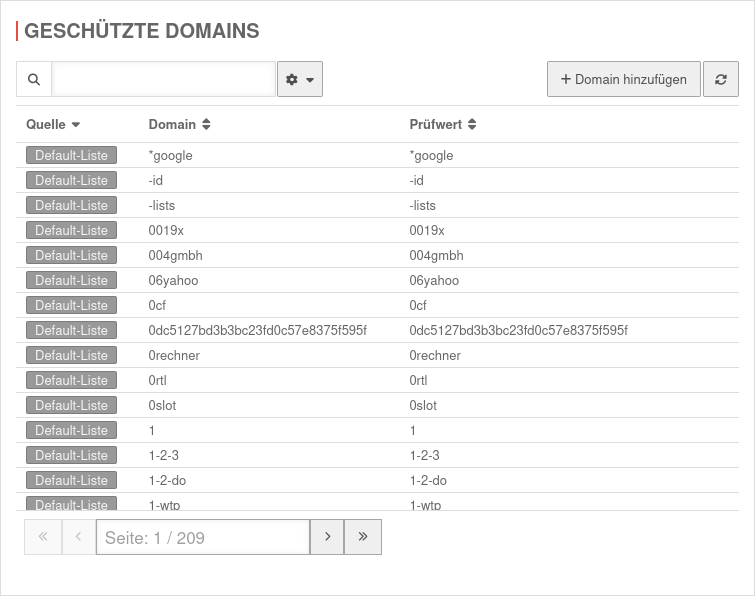Click Default-Liste badge for 0rechner
Viewport: 755px width, 596px height.
click(x=71, y=355)
